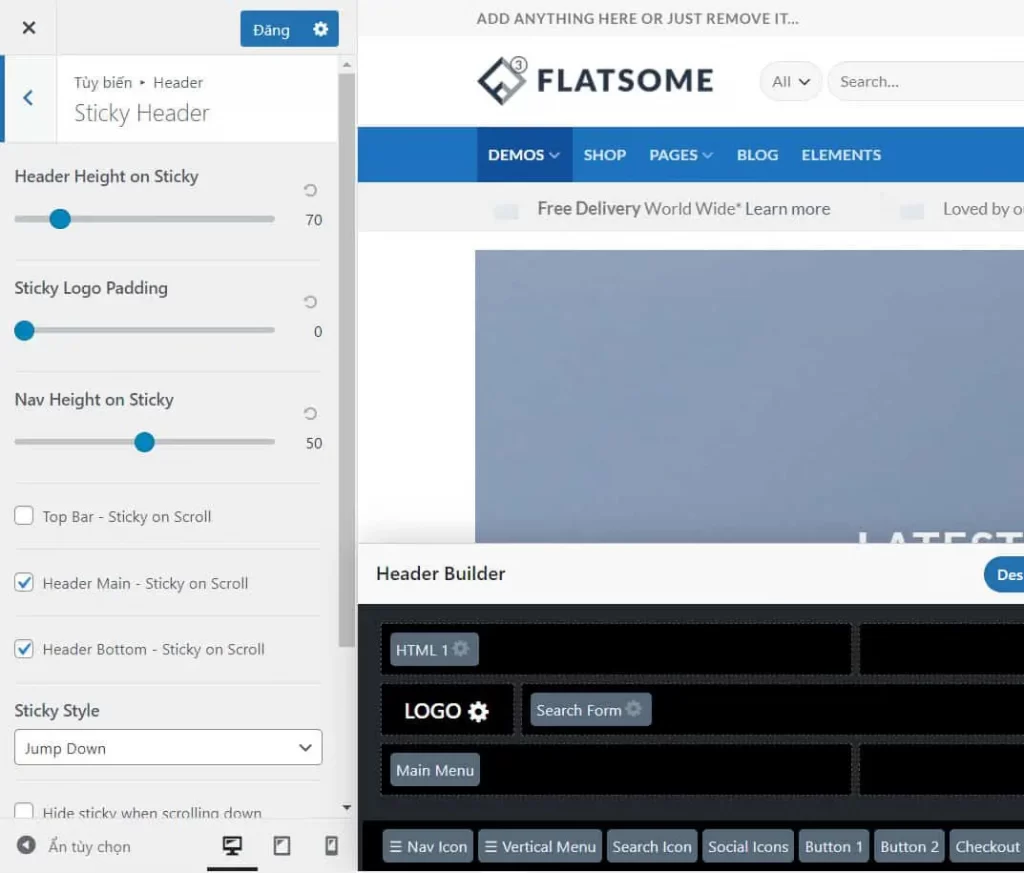Select BLOG in the navigation menu
The image size is (1024, 873).
pyautogui.click(x=757, y=155)
